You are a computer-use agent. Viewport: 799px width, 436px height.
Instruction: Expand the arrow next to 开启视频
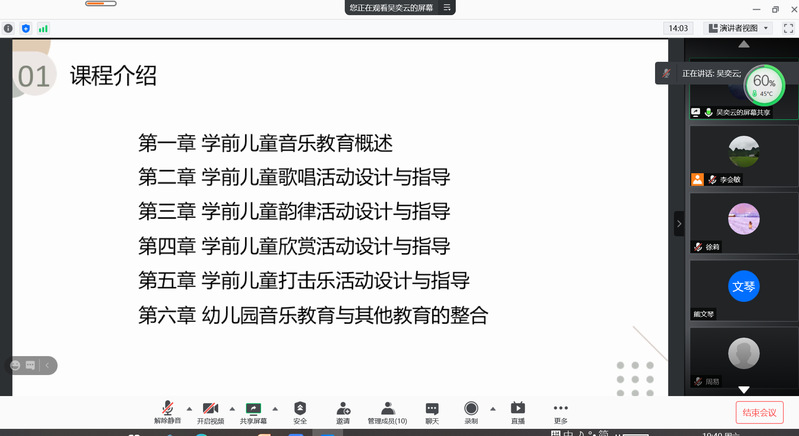[x=232, y=408]
